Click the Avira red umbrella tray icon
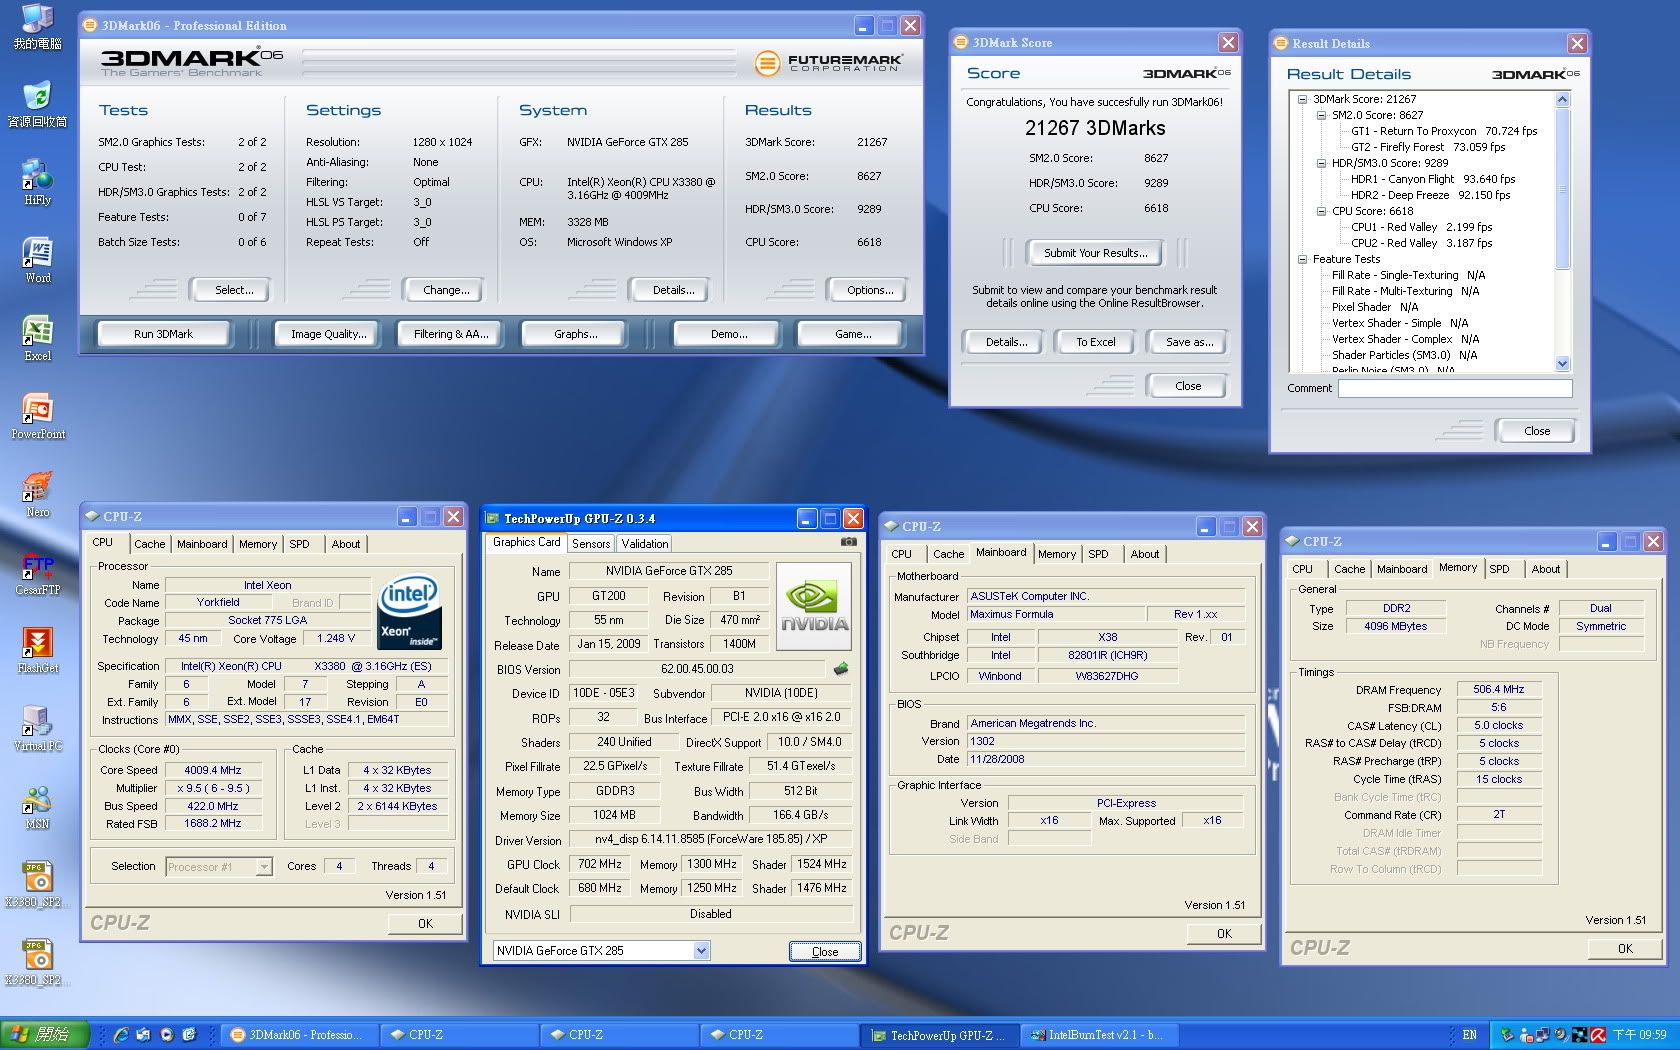 pyautogui.click(x=1598, y=1035)
